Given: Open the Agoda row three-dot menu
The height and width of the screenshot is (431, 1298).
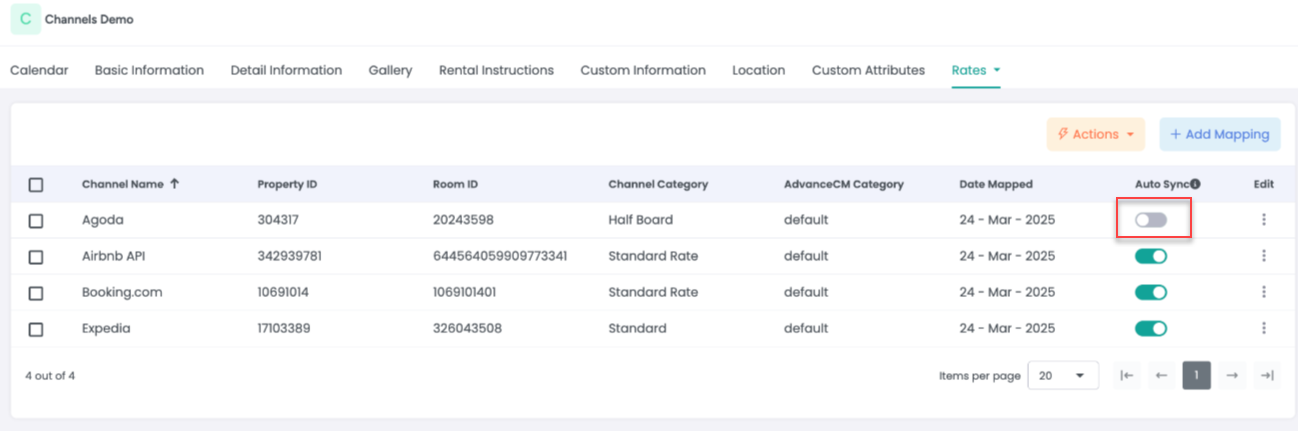Looking at the screenshot, I should tap(1264, 220).
